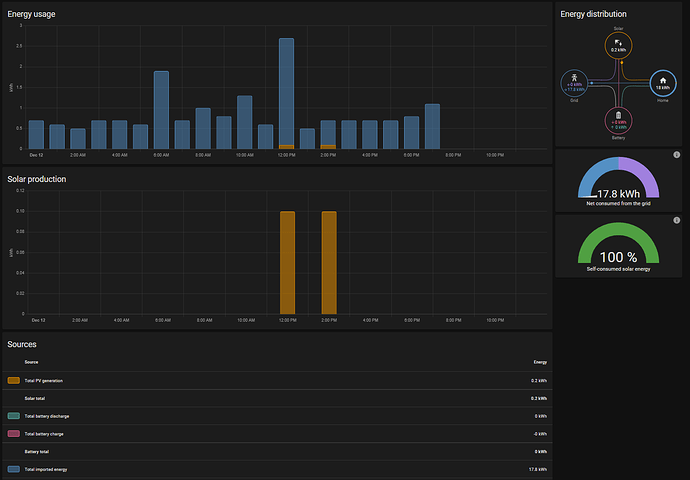Image resolution: width=690 pixels, height=480 pixels.
Task: Click the "Energy distribution" card title
Action: [x=593, y=14]
